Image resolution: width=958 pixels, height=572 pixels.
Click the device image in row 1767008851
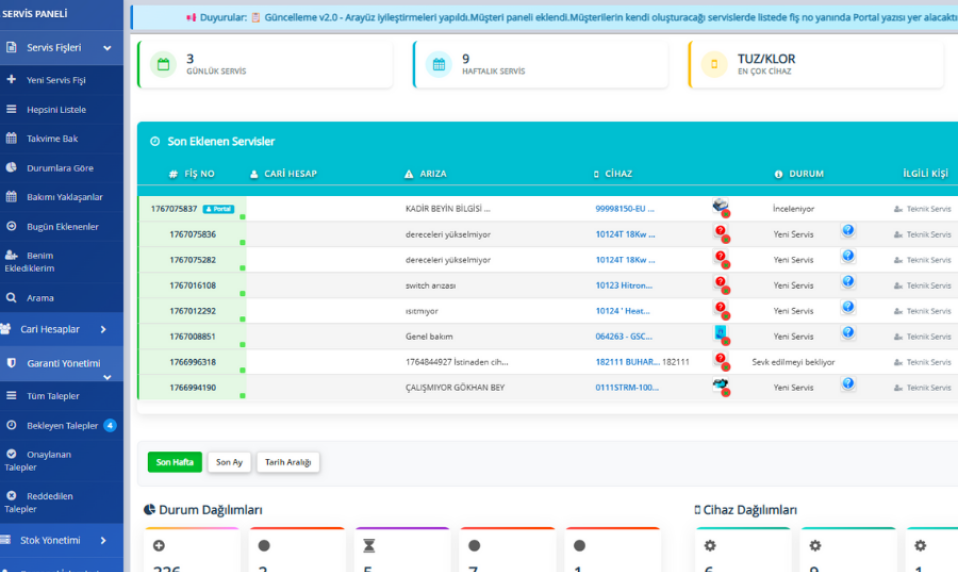pos(720,333)
